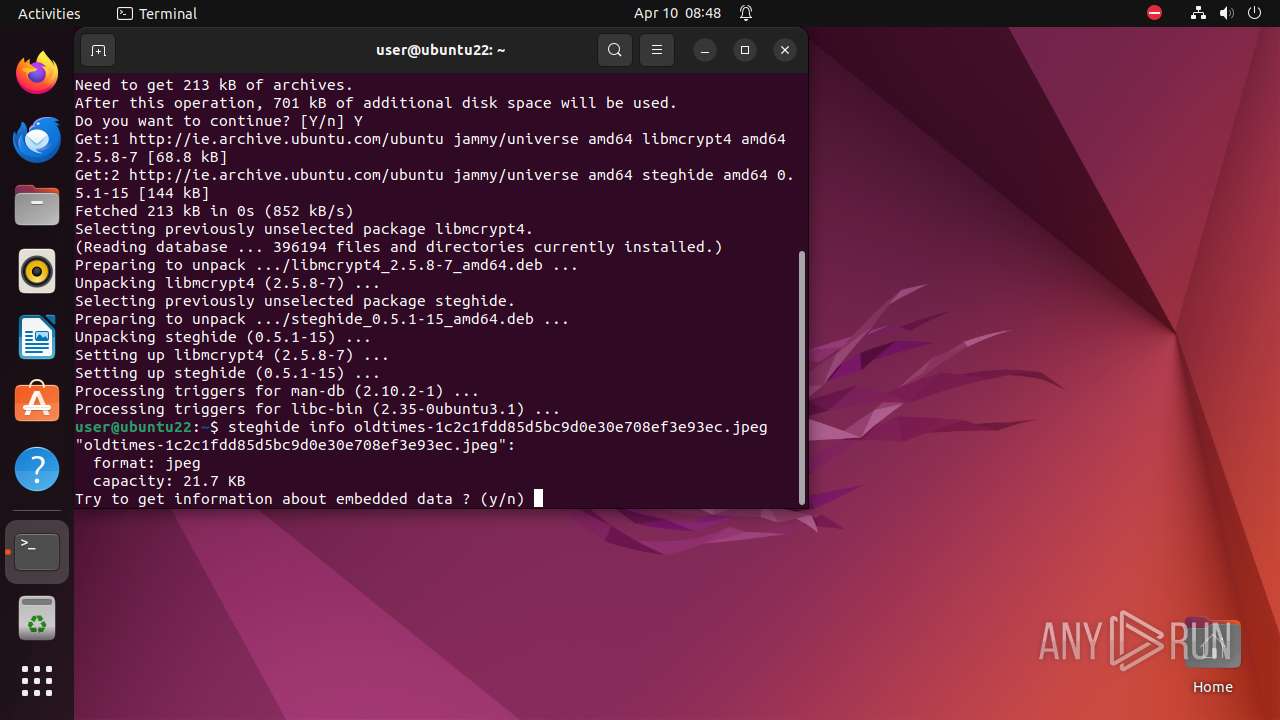Minimize the terminal window
This screenshot has height=720, width=1280.
click(x=705, y=50)
